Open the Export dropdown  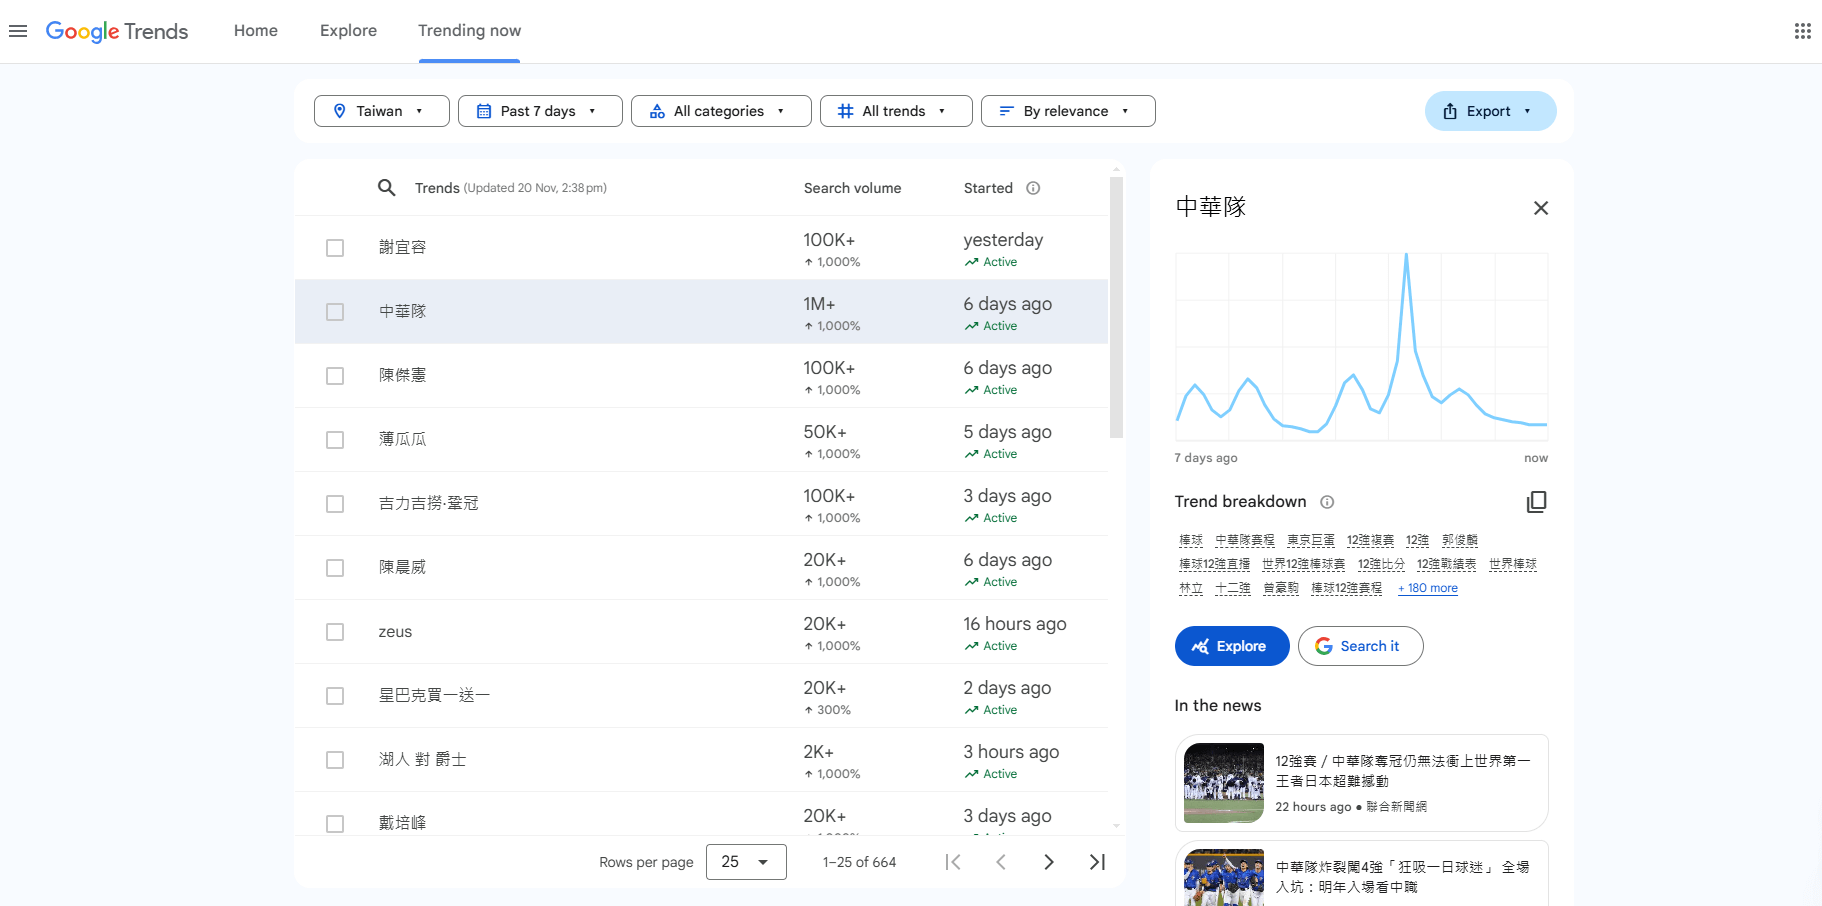(1490, 111)
